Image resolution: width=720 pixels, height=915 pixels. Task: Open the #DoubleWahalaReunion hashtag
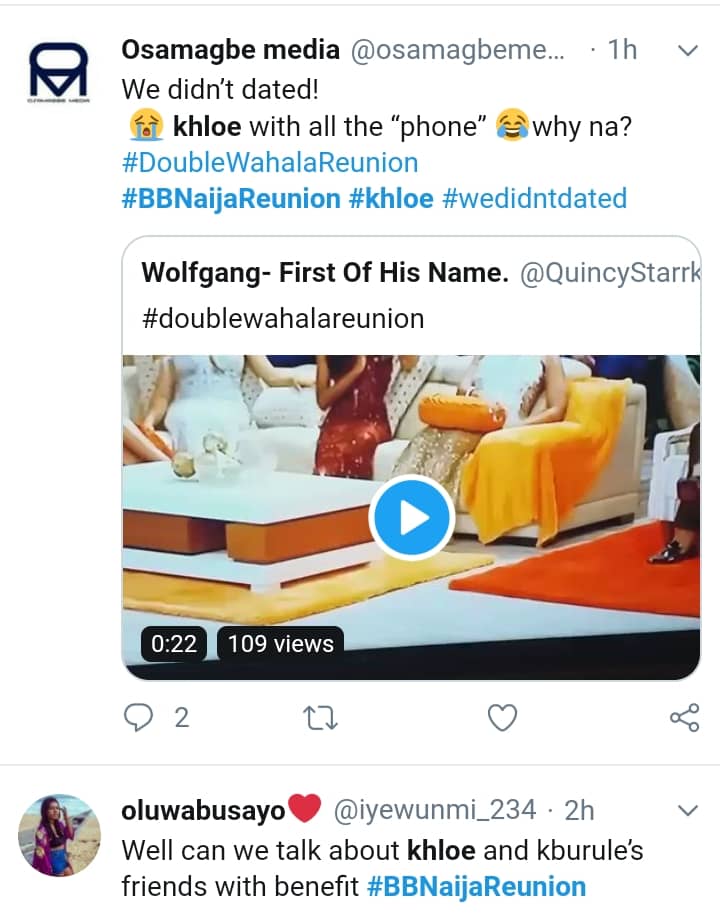click(270, 162)
